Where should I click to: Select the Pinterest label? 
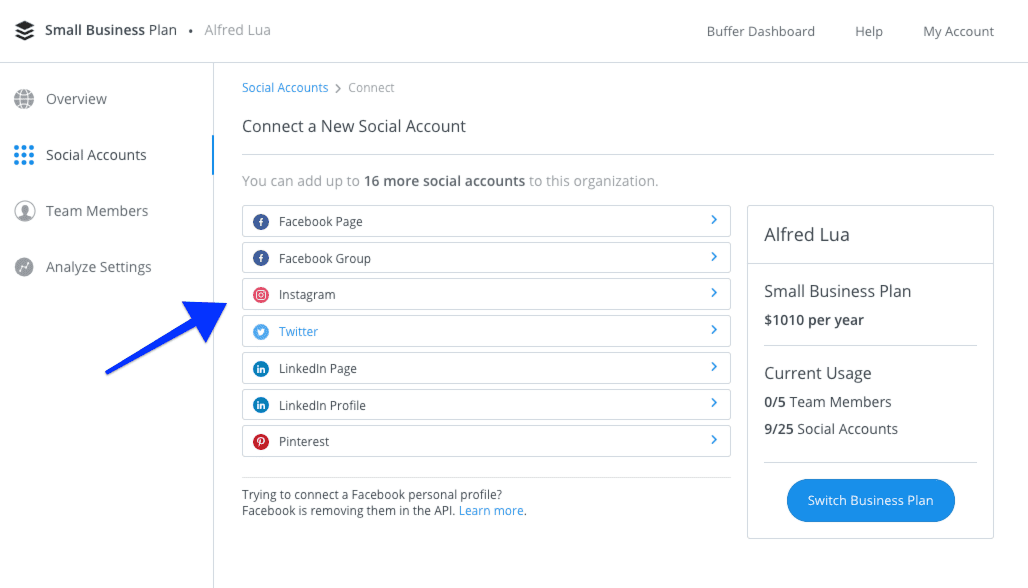(x=304, y=442)
